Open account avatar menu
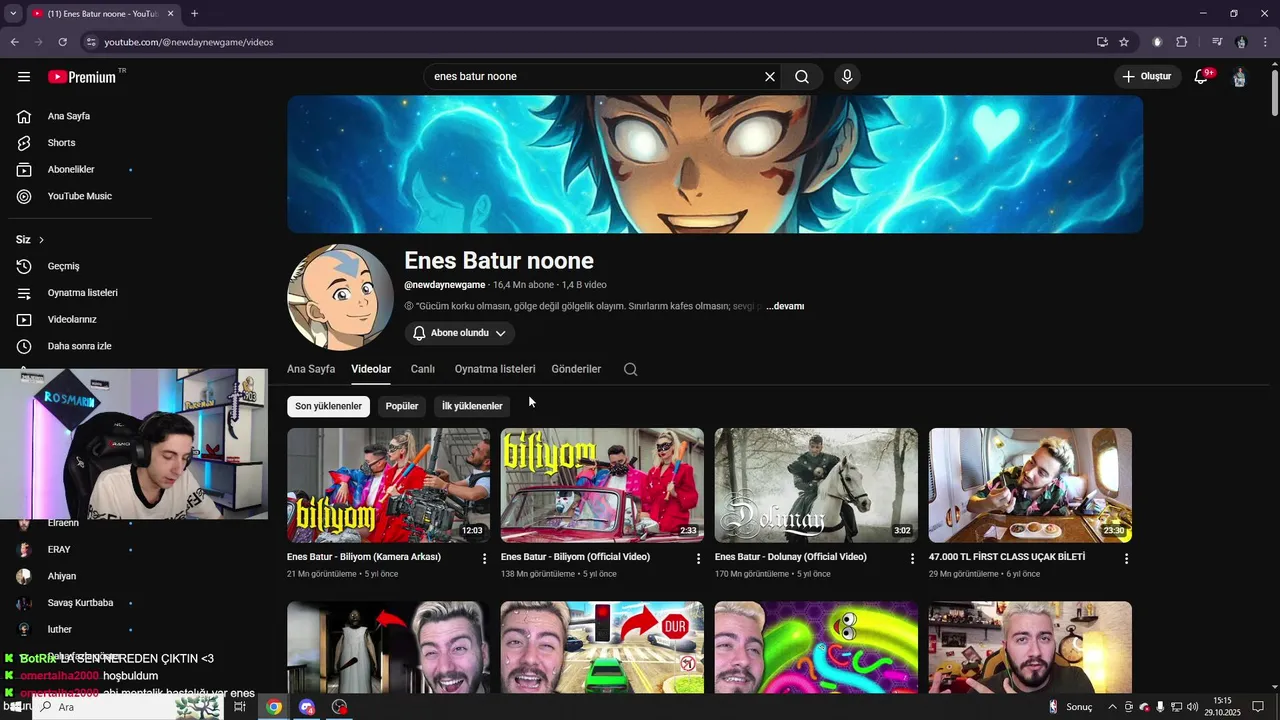The image size is (1280, 720). pos(1239,77)
